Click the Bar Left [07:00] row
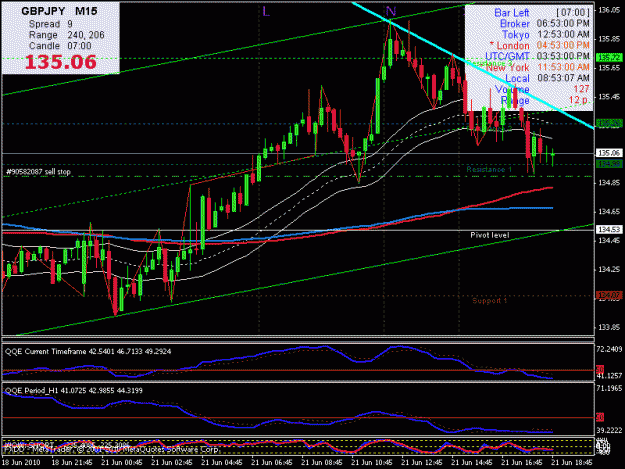This screenshot has width=625, height=469. 541,13
